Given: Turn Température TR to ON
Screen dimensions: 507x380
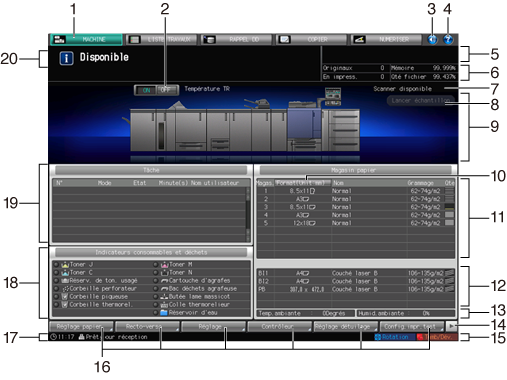Looking at the screenshot, I should pos(146,90).
